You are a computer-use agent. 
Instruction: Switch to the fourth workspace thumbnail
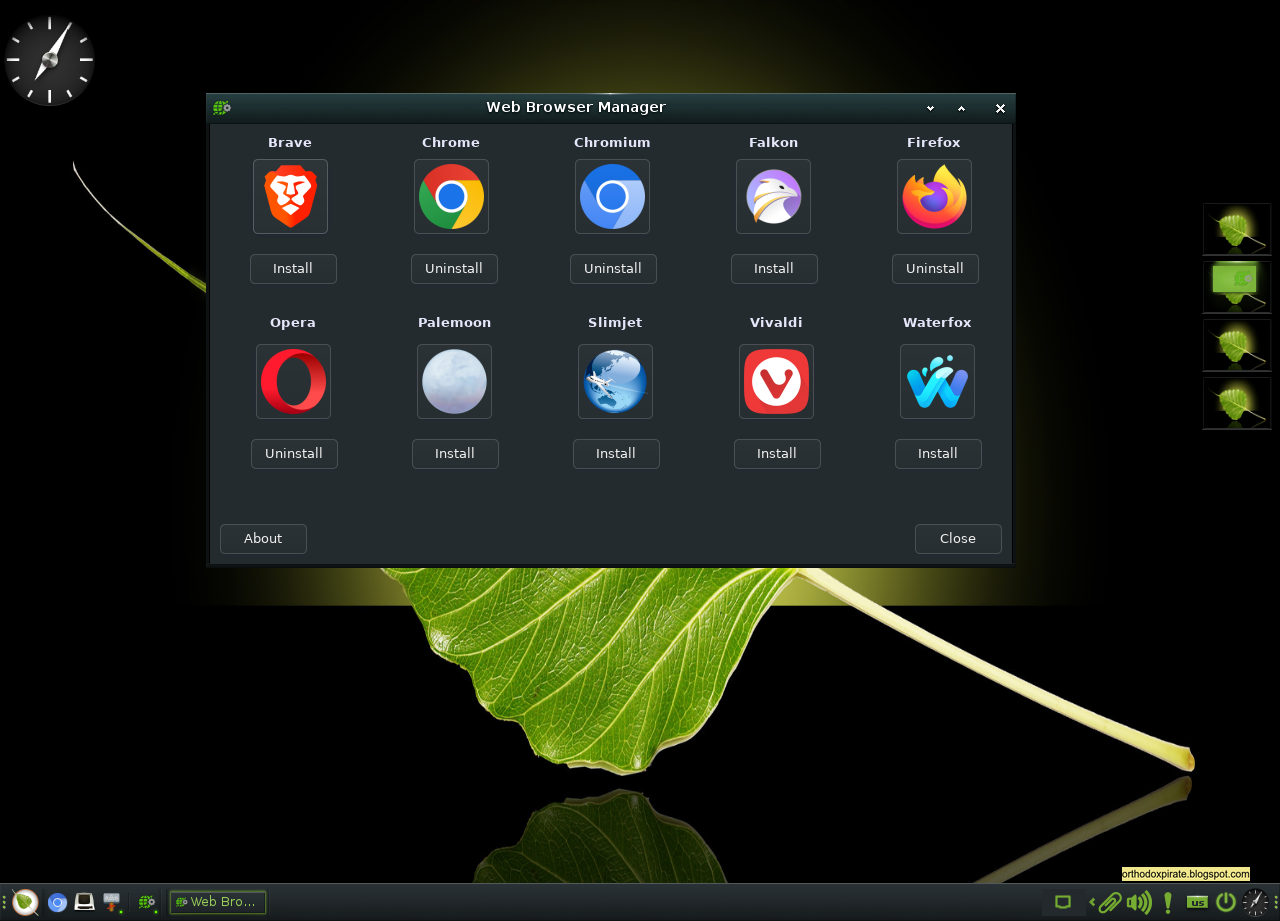click(x=1237, y=404)
